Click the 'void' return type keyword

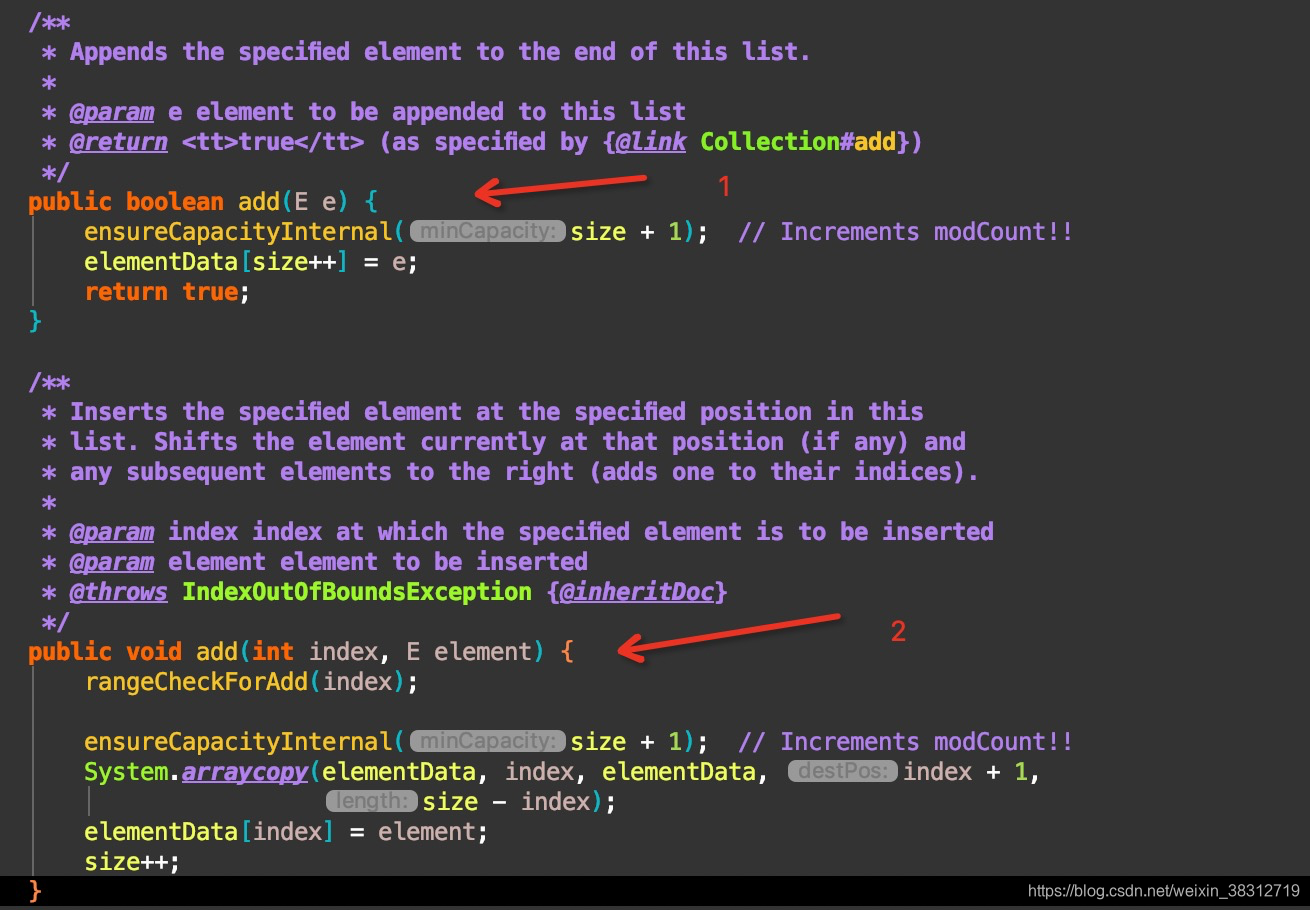click(153, 652)
